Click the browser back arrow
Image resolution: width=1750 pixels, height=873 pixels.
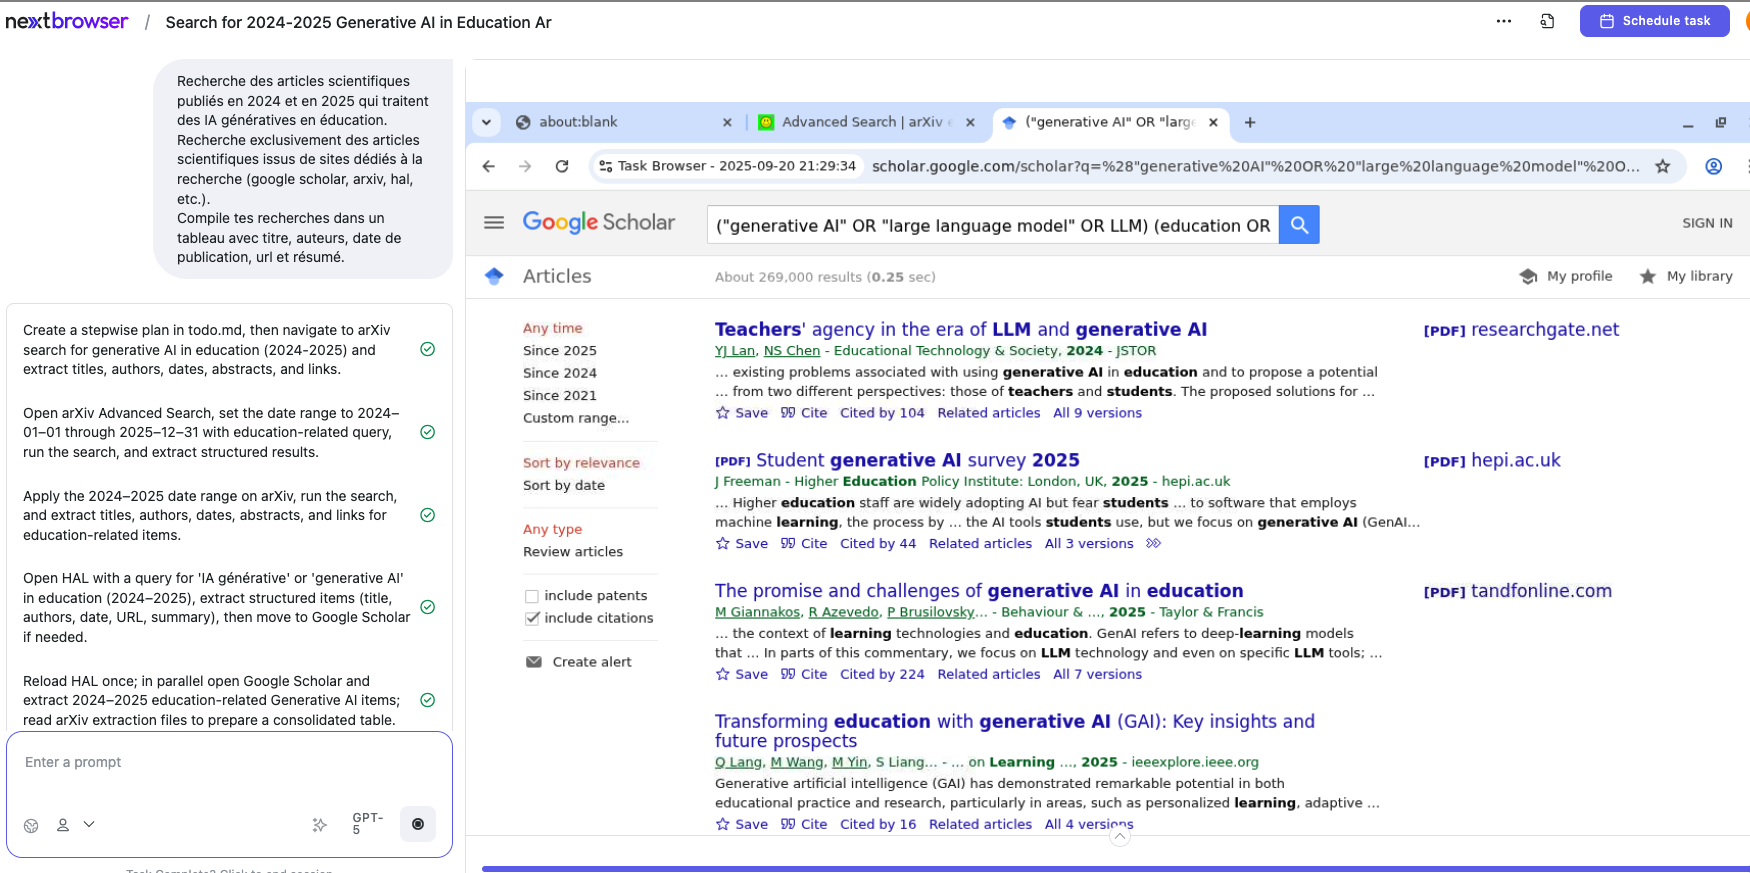[x=489, y=166]
